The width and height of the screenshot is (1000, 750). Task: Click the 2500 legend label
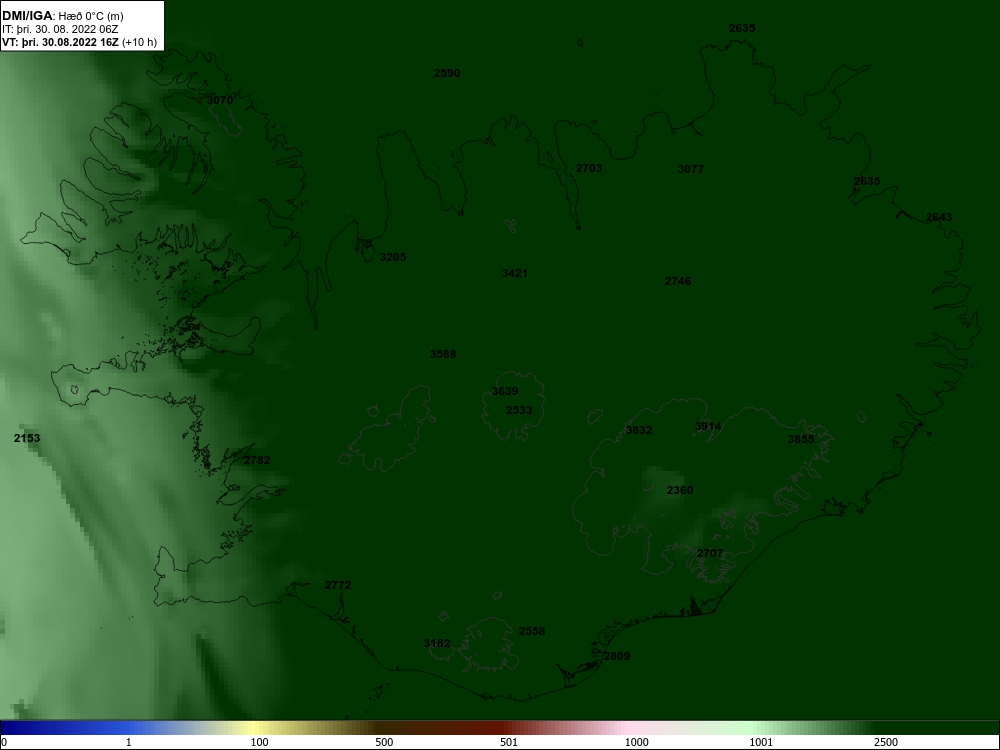(886, 742)
